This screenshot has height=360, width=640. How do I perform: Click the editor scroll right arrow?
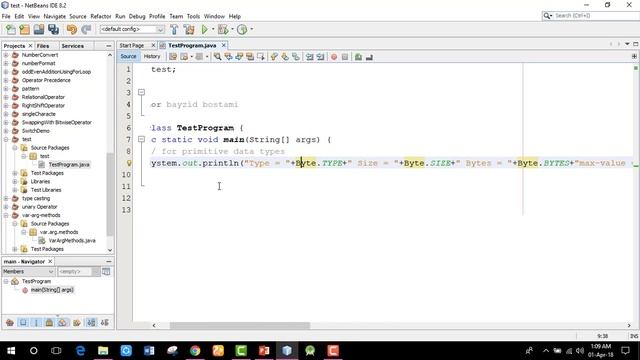tap(629, 325)
